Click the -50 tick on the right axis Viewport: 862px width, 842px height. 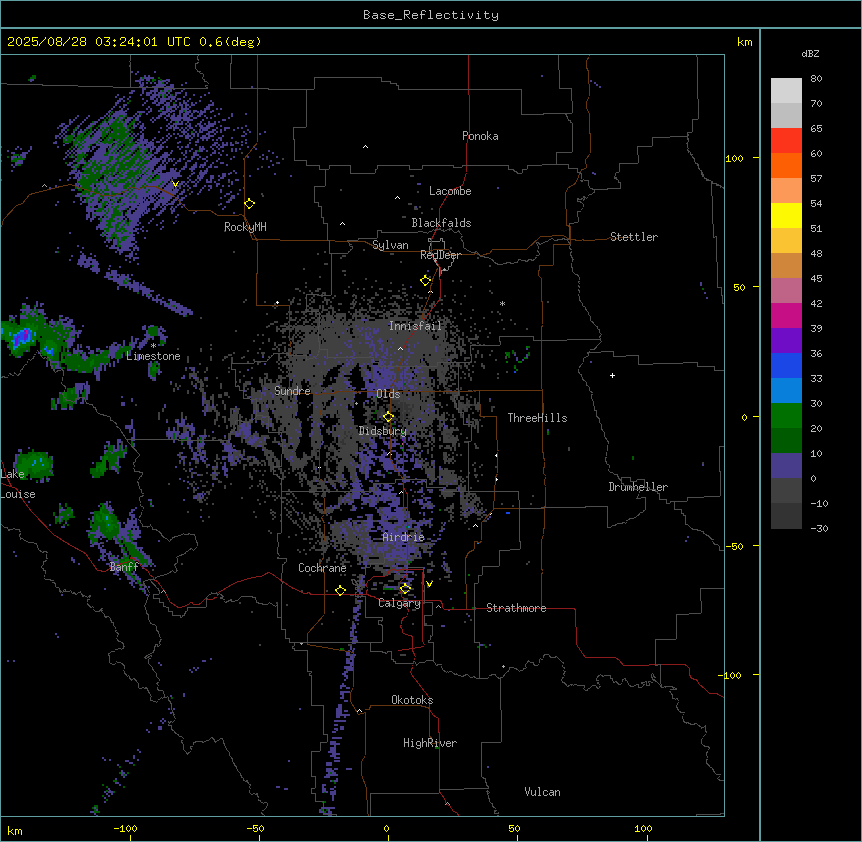(734, 546)
